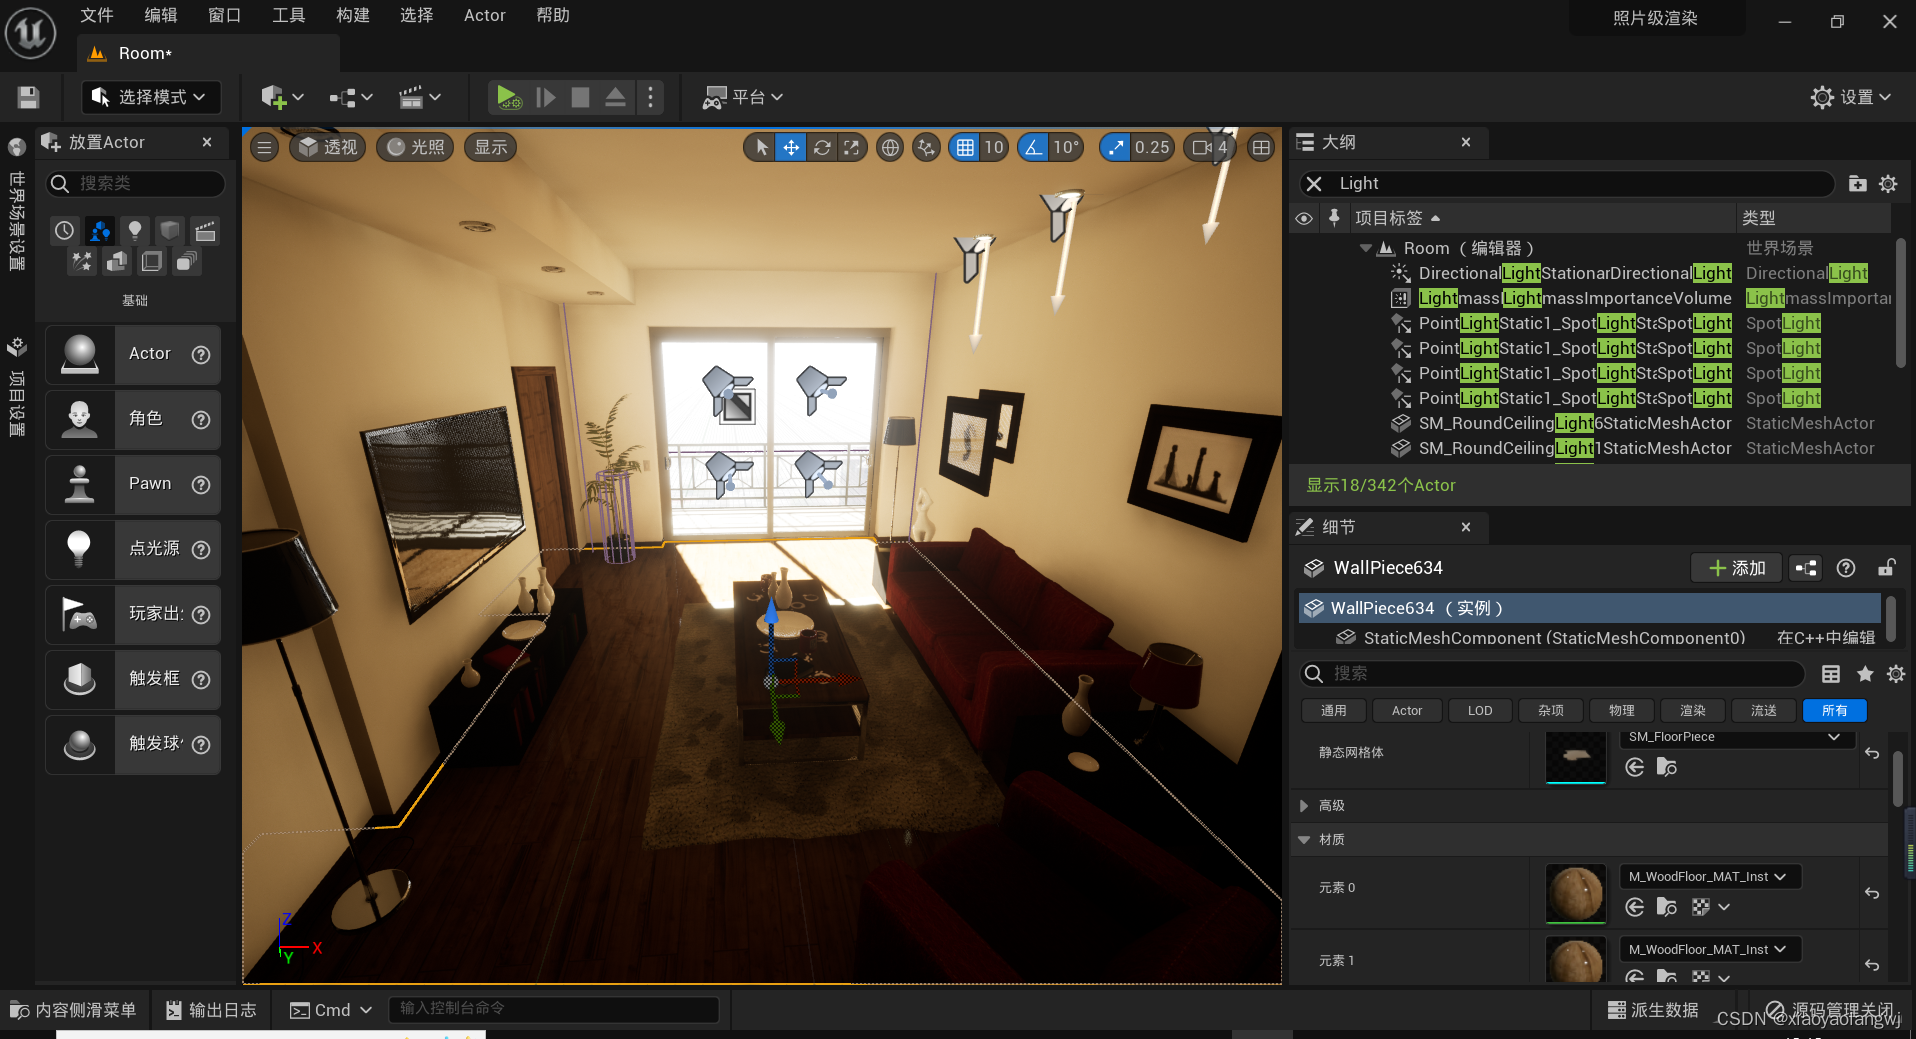Open the Blueprints toolbar menu

(x=350, y=97)
